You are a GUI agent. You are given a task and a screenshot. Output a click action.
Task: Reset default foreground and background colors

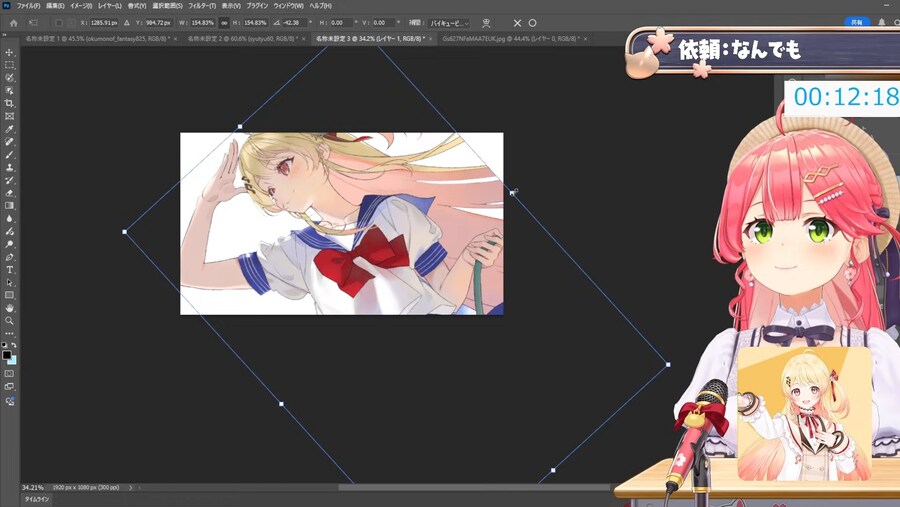4,345
